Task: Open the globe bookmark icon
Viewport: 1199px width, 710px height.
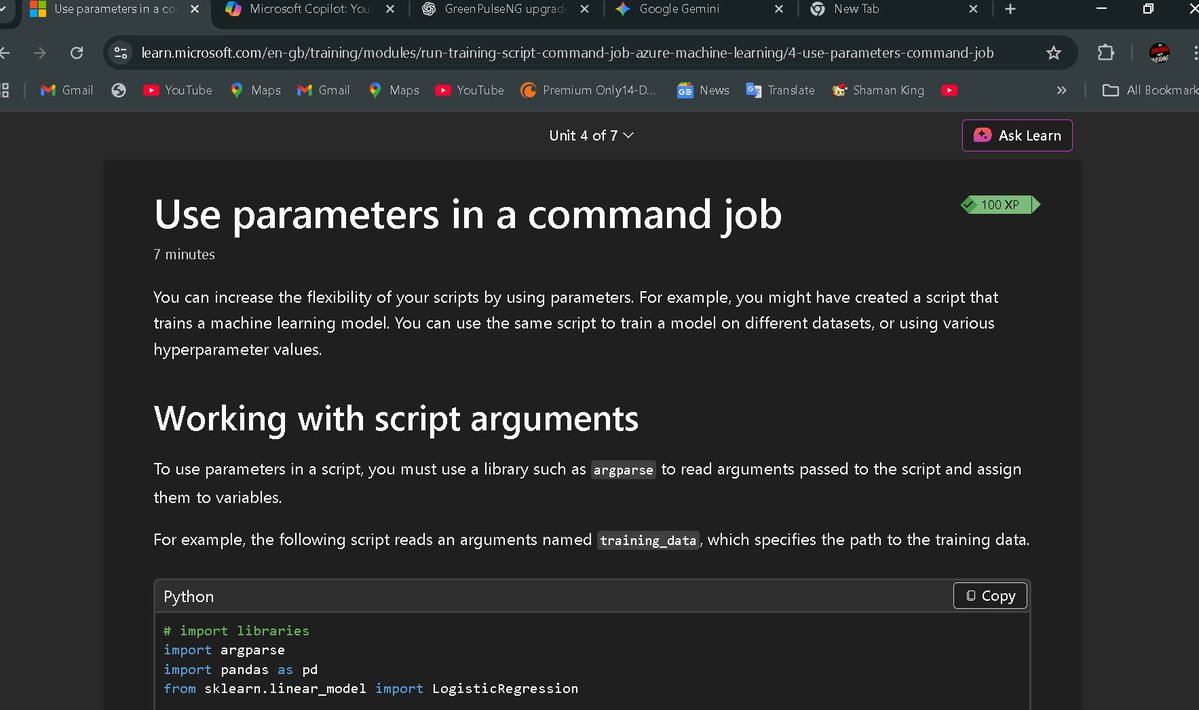Action: 119,90
